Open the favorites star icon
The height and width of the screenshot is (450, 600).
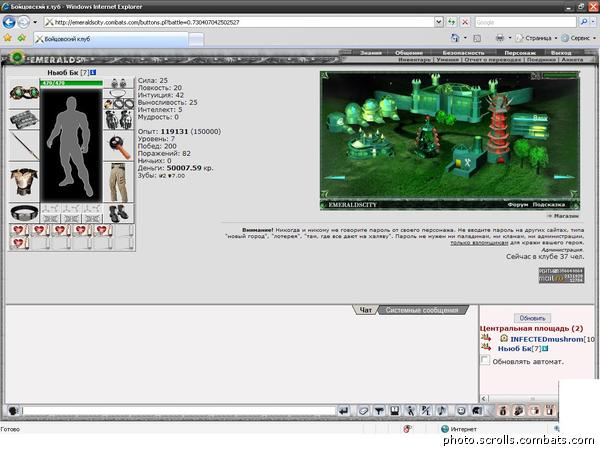[8, 38]
